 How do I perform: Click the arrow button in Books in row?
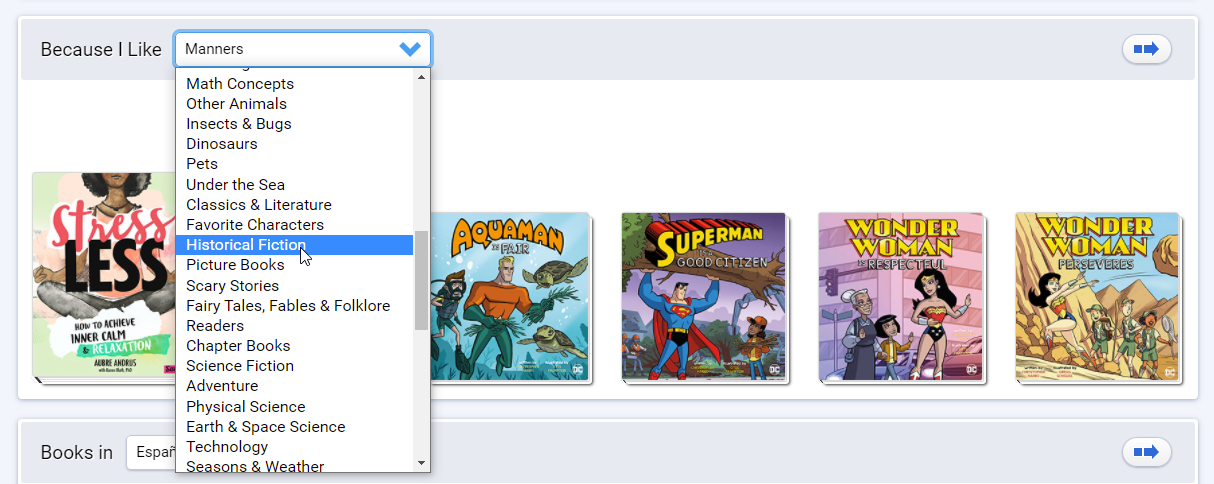click(1146, 453)
